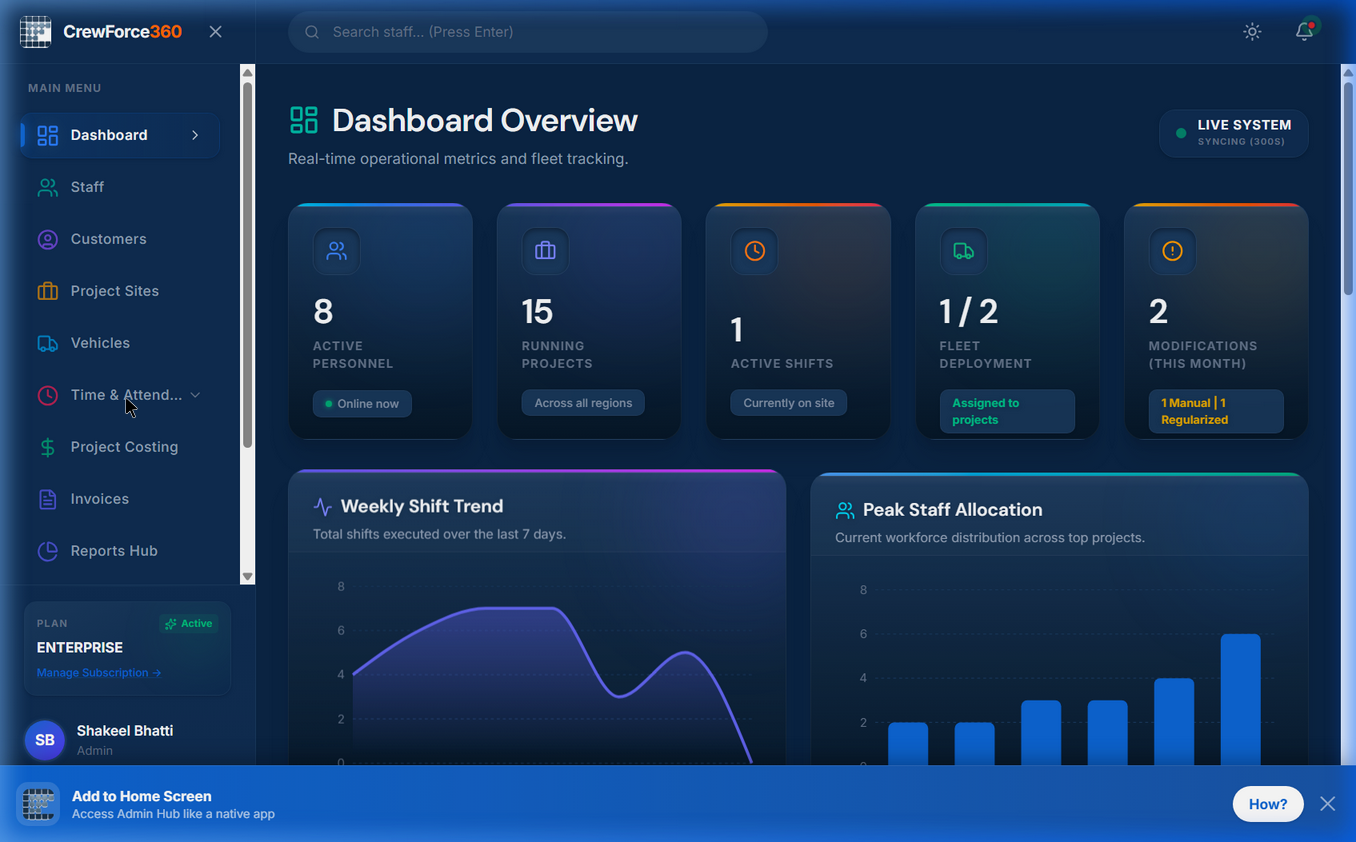Click the Across all regions badge
1356x842 pixels.
tap(583, 403)
